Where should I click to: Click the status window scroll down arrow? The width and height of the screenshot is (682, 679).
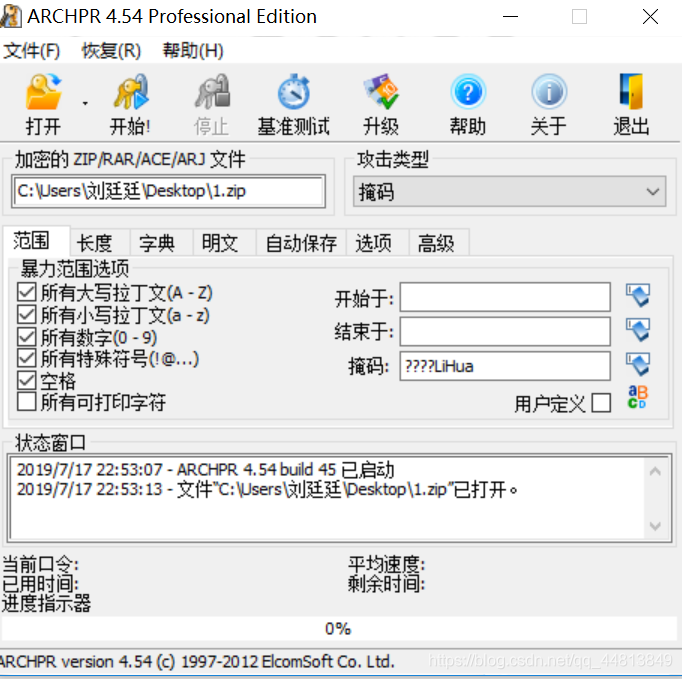click(655, 525)
